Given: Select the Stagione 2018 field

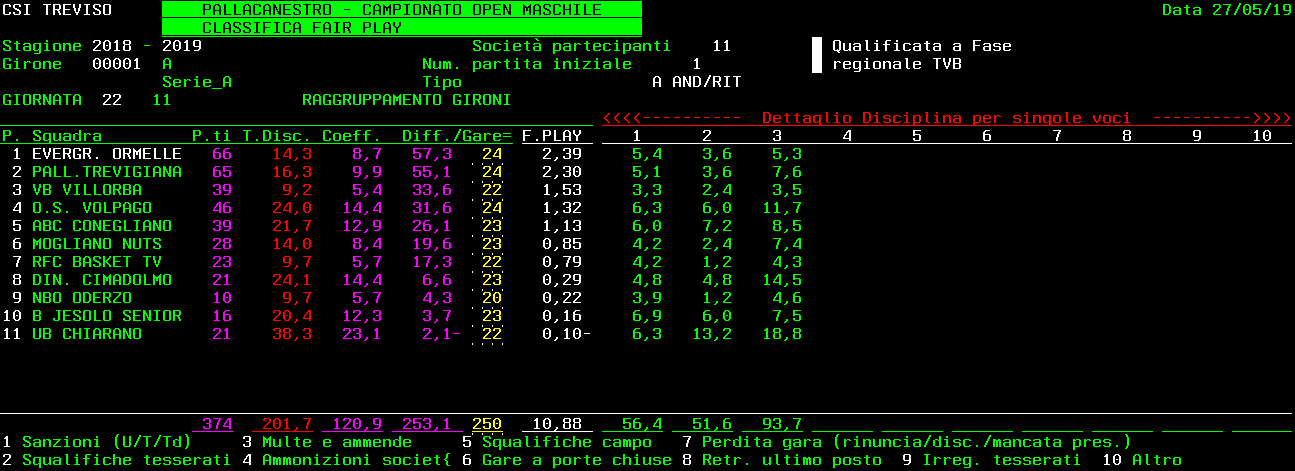Looking at the screenshot, I should coord(111,46).
